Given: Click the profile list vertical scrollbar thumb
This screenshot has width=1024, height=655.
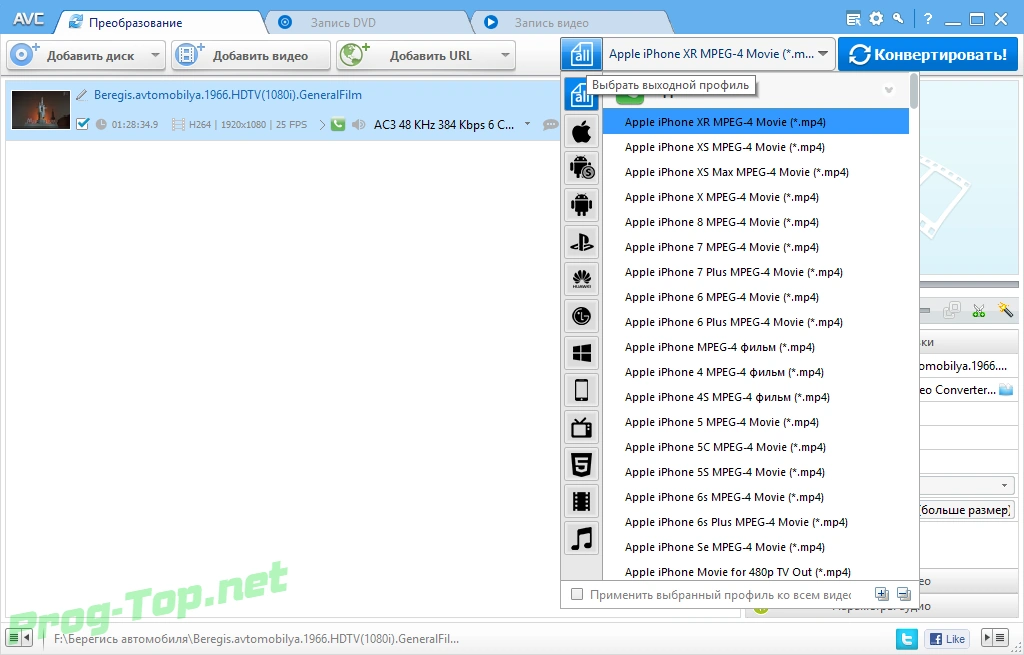Looking at the screenshot, I should (914, 91).
